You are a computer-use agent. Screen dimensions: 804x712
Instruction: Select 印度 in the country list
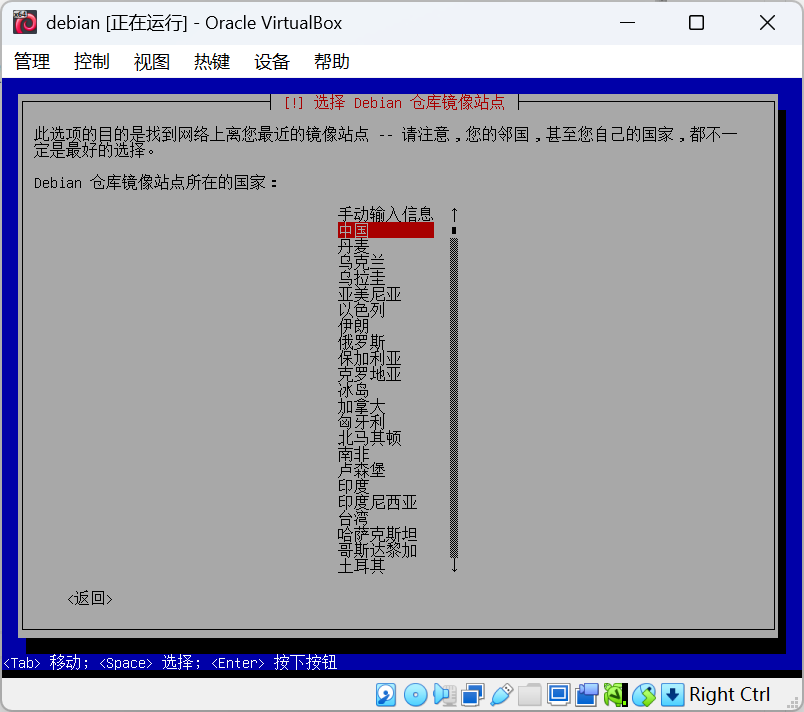(x=353, y=486)
